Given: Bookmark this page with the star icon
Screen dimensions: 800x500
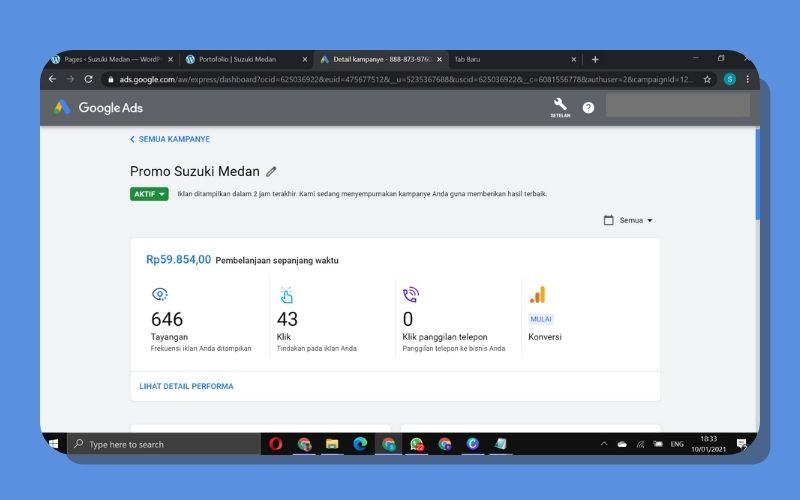Looking at the screenshot, I should click(x=707, y=79).
